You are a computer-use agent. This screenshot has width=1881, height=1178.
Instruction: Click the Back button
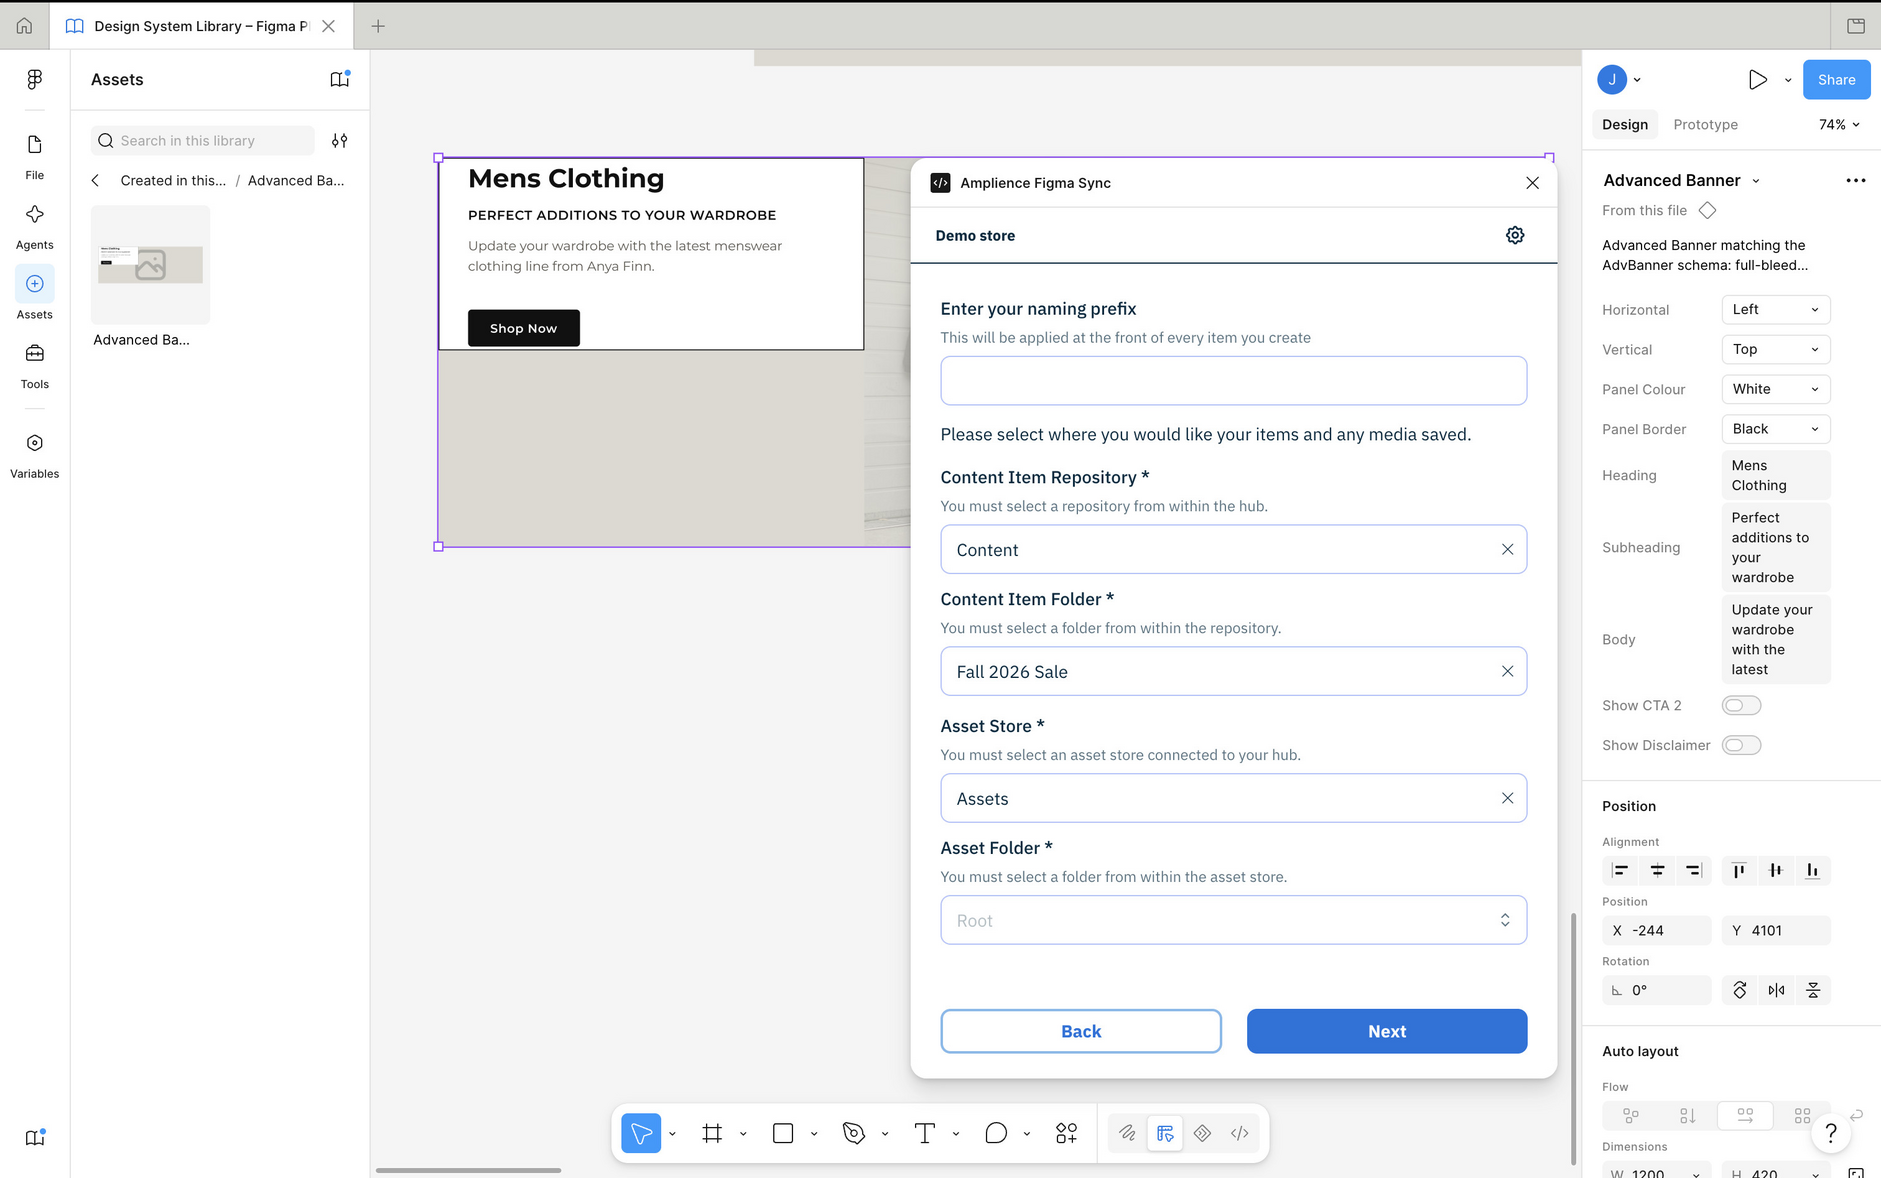[1081, 1031]
